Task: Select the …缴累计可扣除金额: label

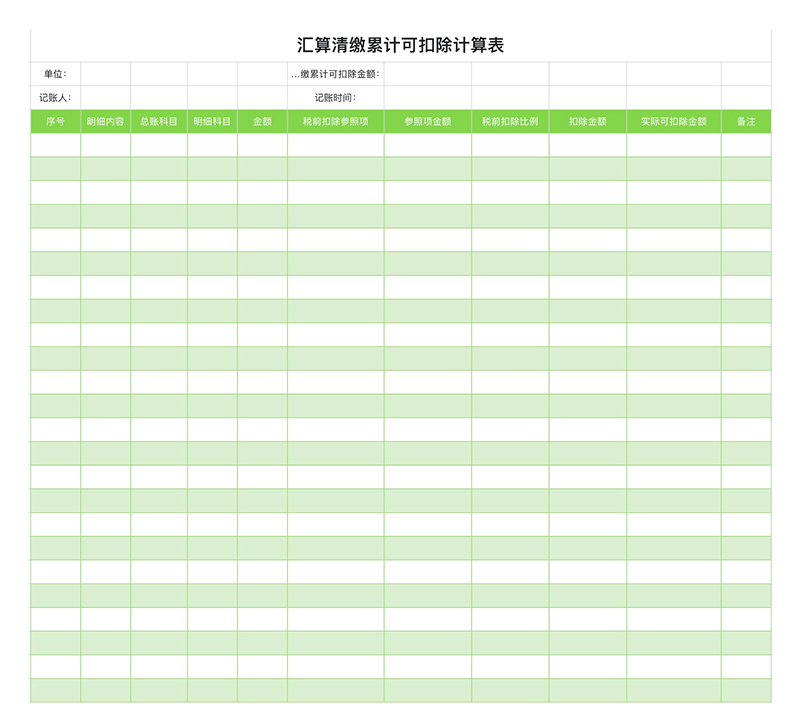Action: 335,74
